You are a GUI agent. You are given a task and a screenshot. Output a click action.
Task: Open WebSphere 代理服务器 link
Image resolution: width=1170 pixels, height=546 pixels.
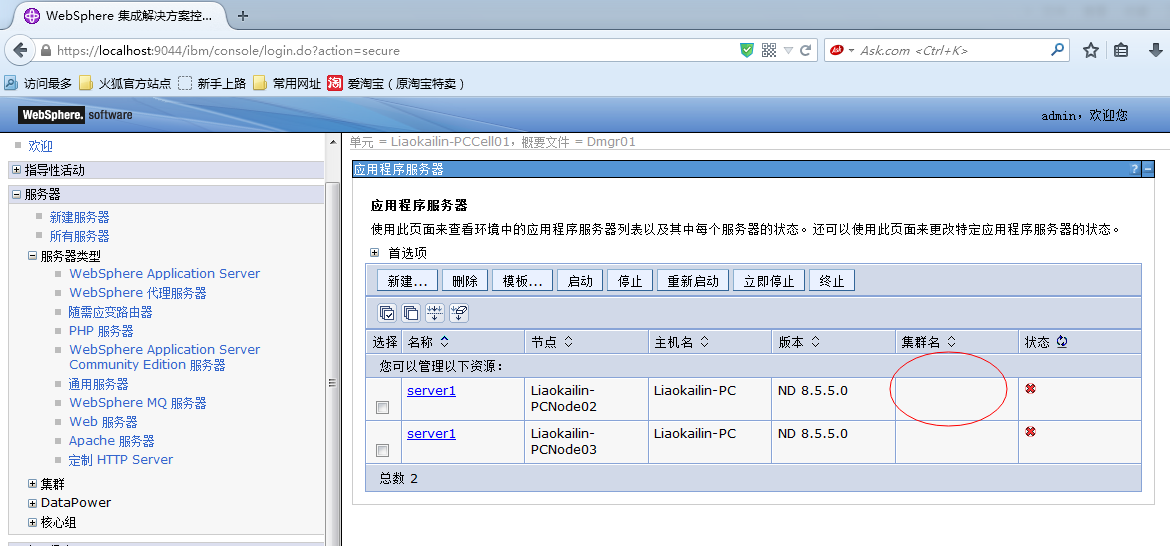point(138,292)
